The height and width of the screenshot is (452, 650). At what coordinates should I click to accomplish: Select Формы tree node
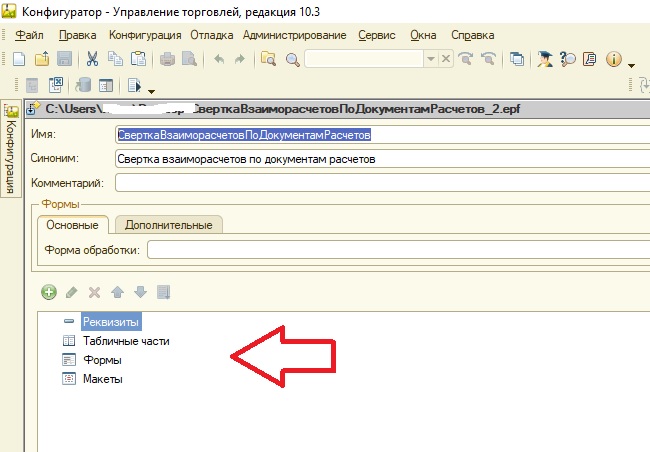pyautogui.click(x=102, y=360)
